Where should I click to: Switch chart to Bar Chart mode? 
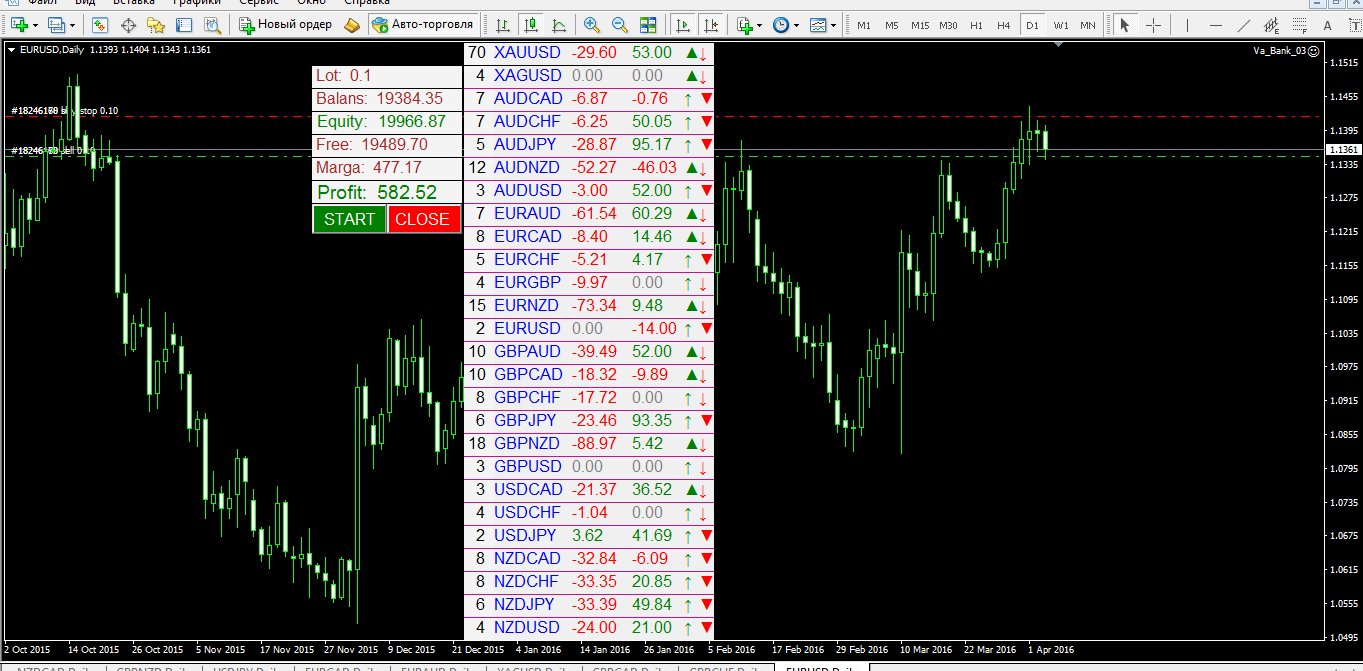point(501,24)
